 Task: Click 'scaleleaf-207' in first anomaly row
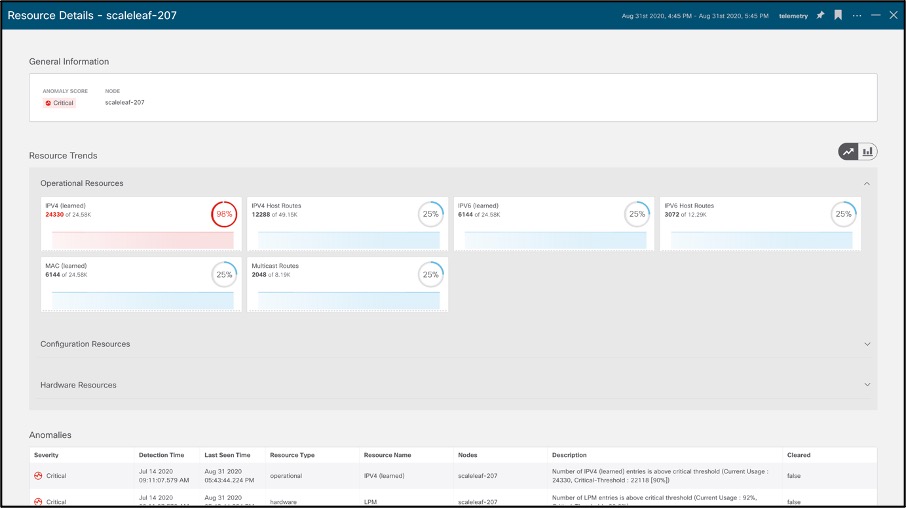477,476
